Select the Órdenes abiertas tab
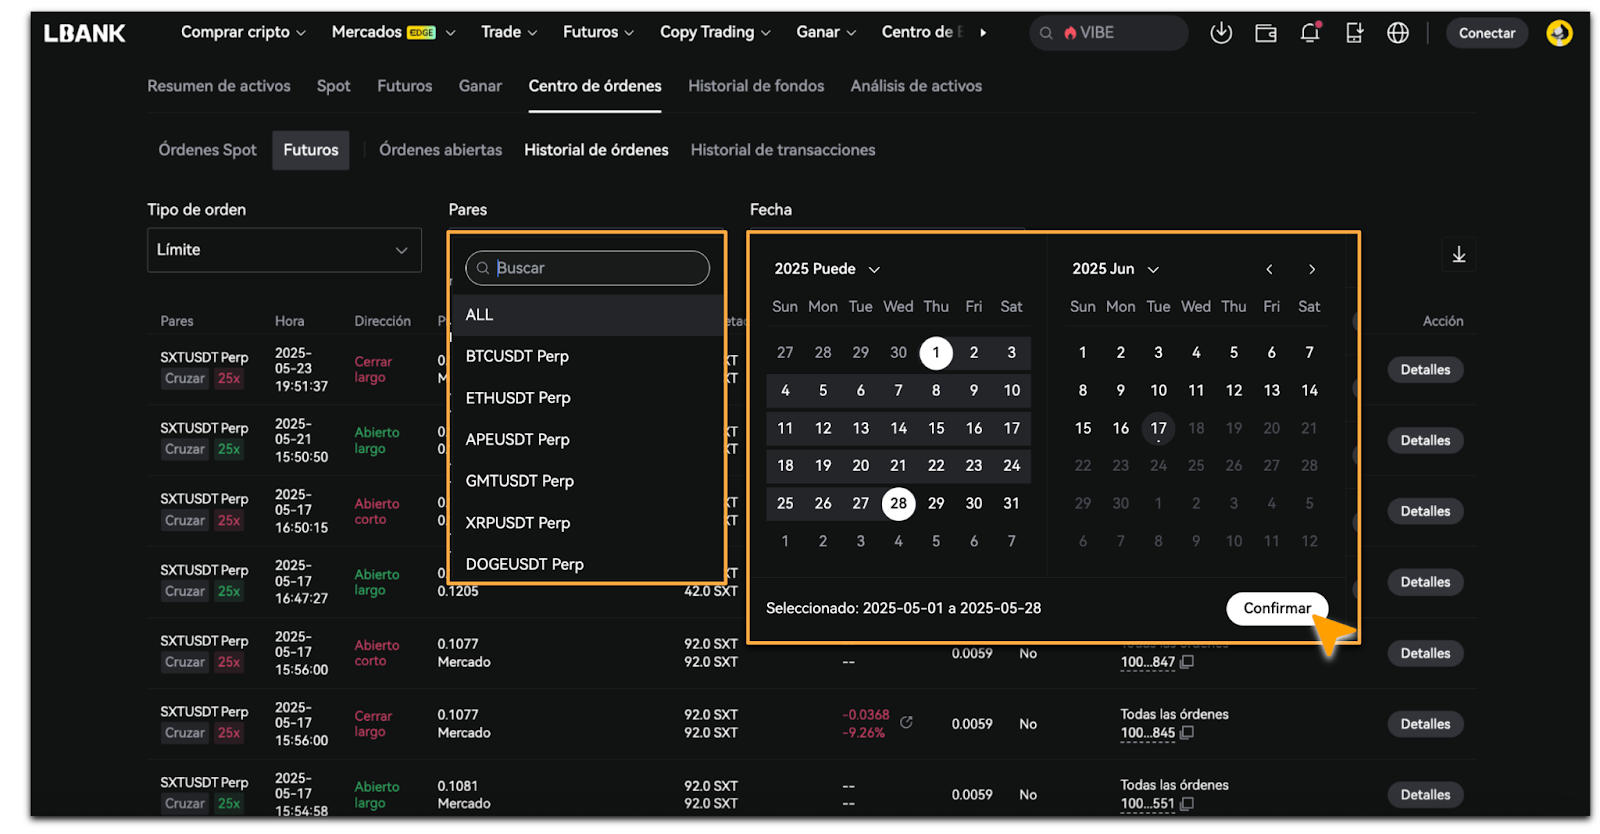 [x=440, y=150]
